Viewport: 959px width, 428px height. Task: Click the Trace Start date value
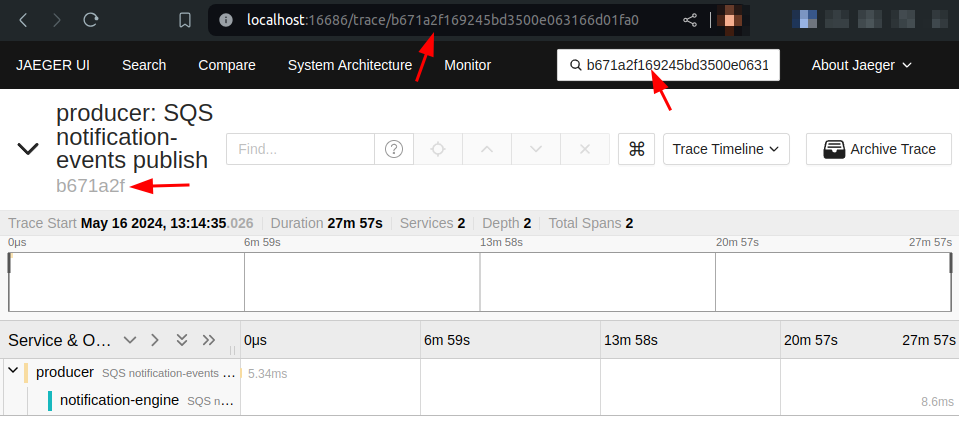(166, 223)
